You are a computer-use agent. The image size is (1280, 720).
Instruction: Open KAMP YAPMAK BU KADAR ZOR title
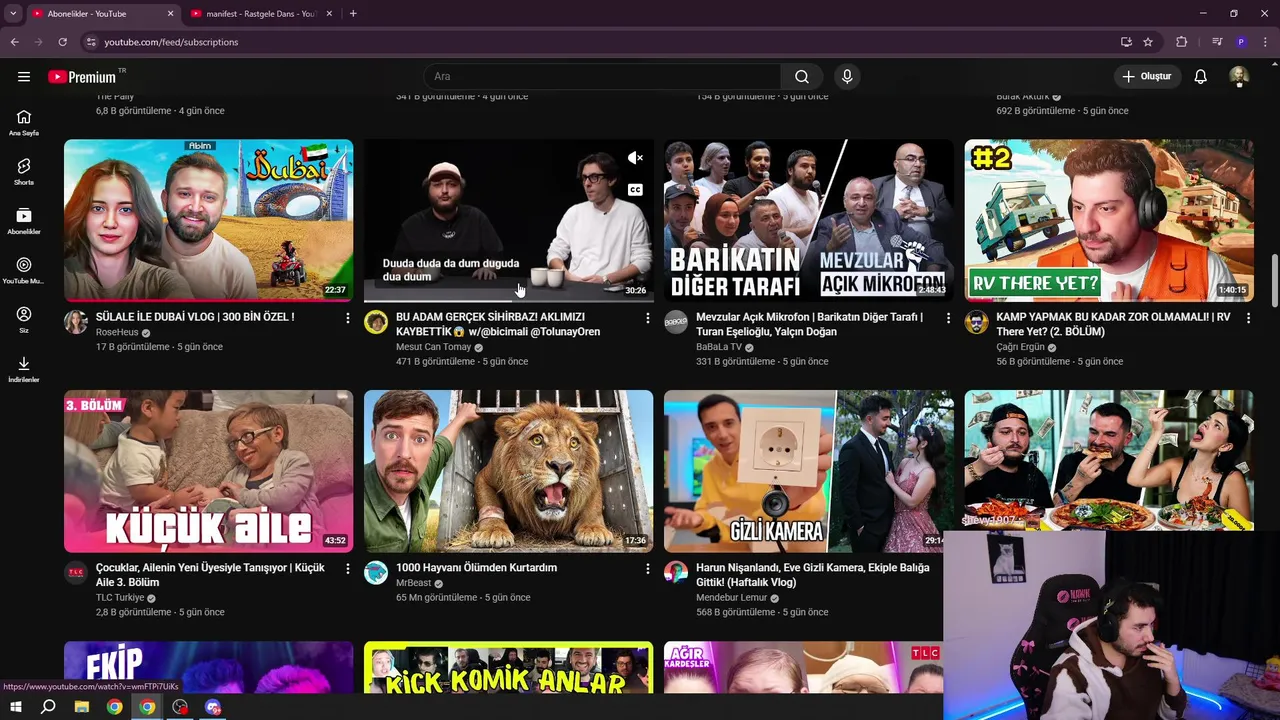click(x=1113, y=324)
